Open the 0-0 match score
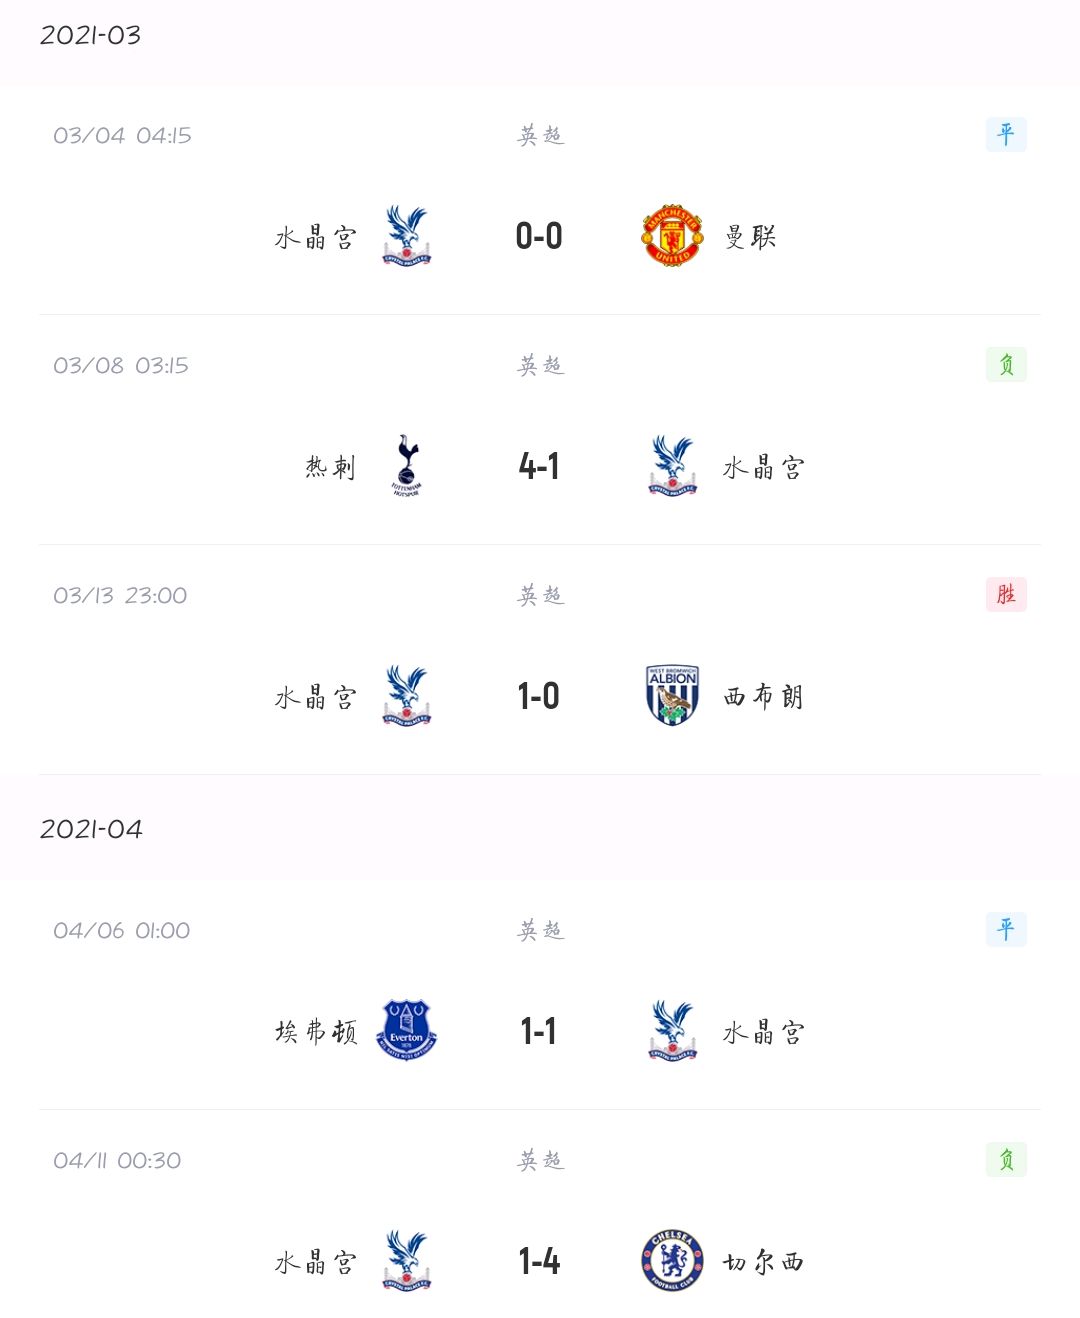 click(539, 236)
